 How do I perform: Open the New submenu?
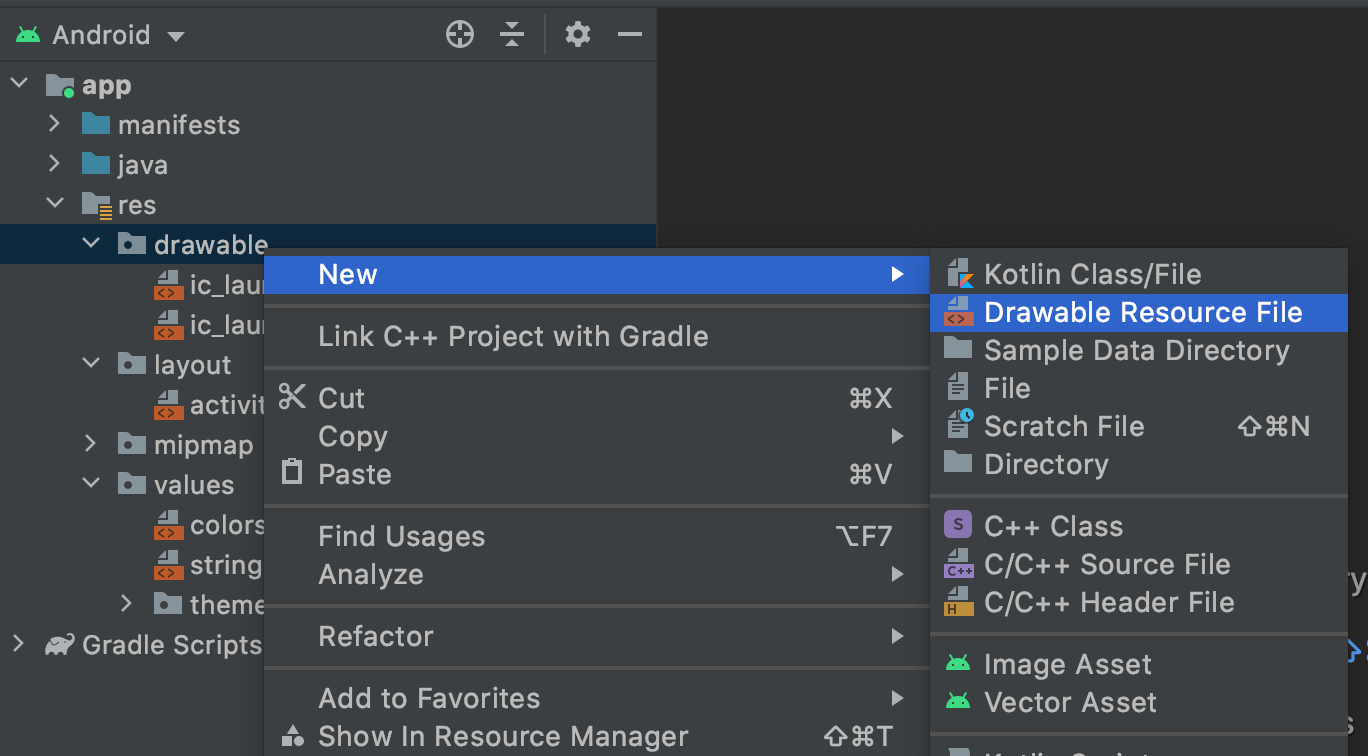(597, 274)
